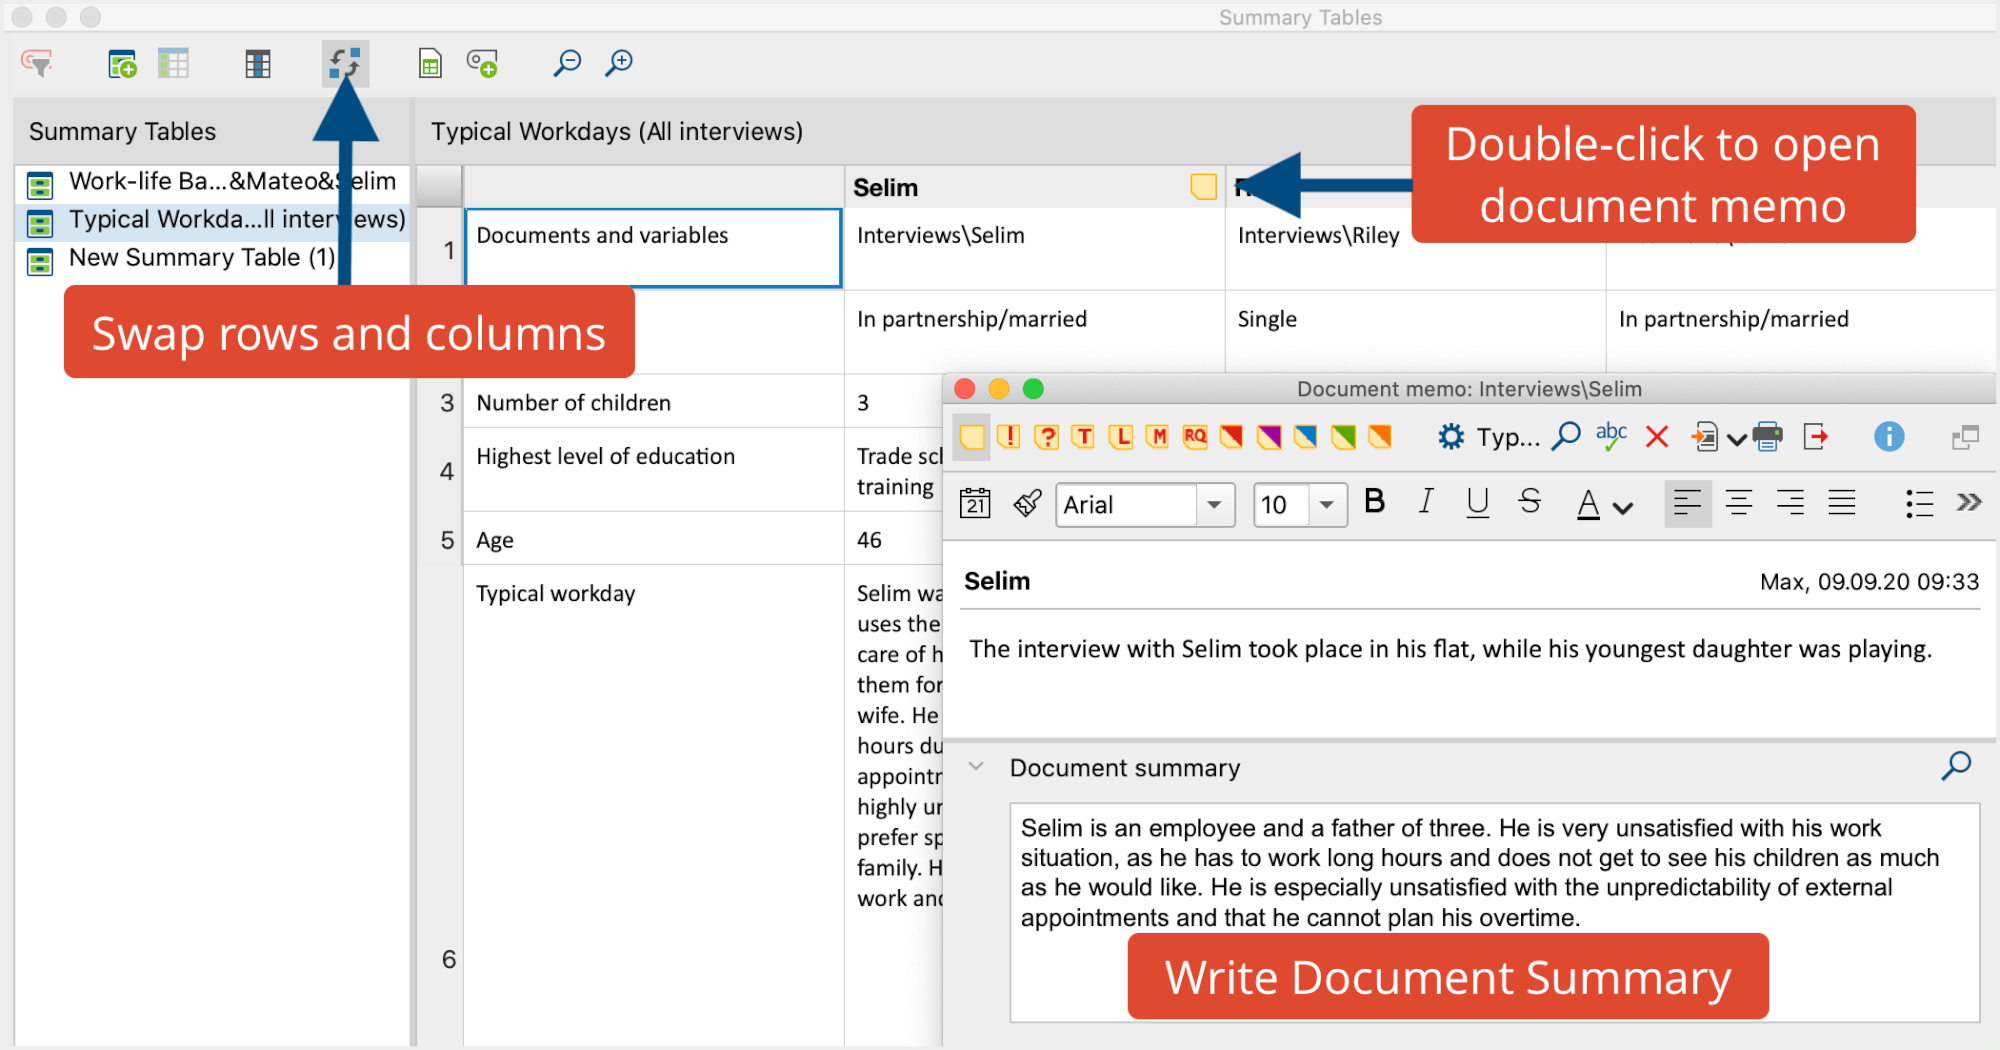Insert date stamp into memo
This screenshot has height=1050, width=2000.
pos(975,503)
